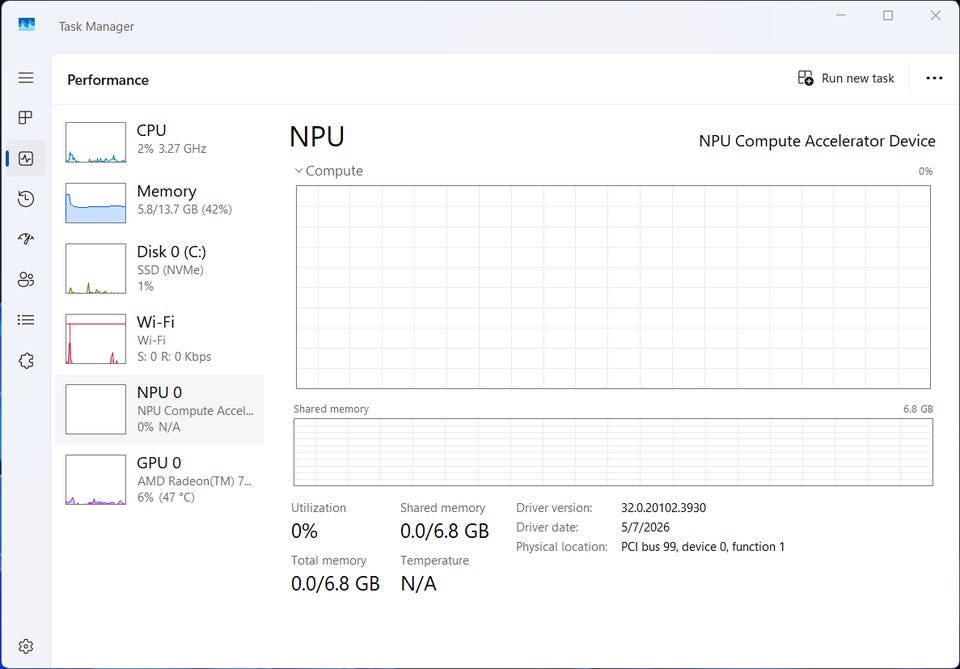Collapse the Compute graph chevron
960x669 pixels.
pyautogui.click(x=298, y=171)
